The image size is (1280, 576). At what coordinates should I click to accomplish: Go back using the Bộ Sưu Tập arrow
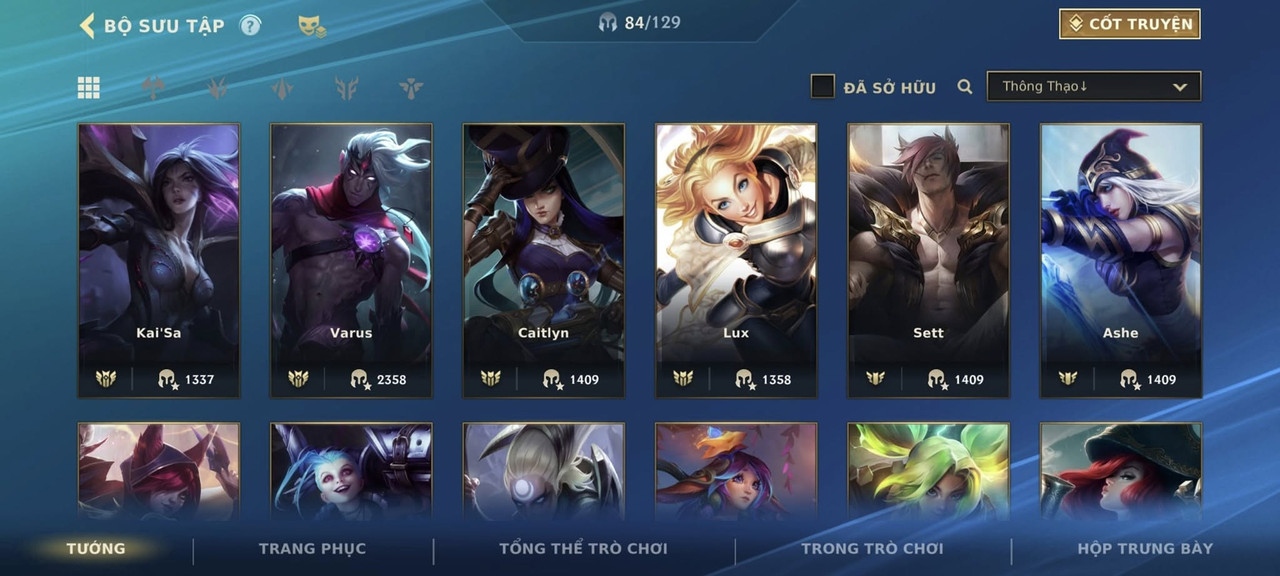coord(87,25)
